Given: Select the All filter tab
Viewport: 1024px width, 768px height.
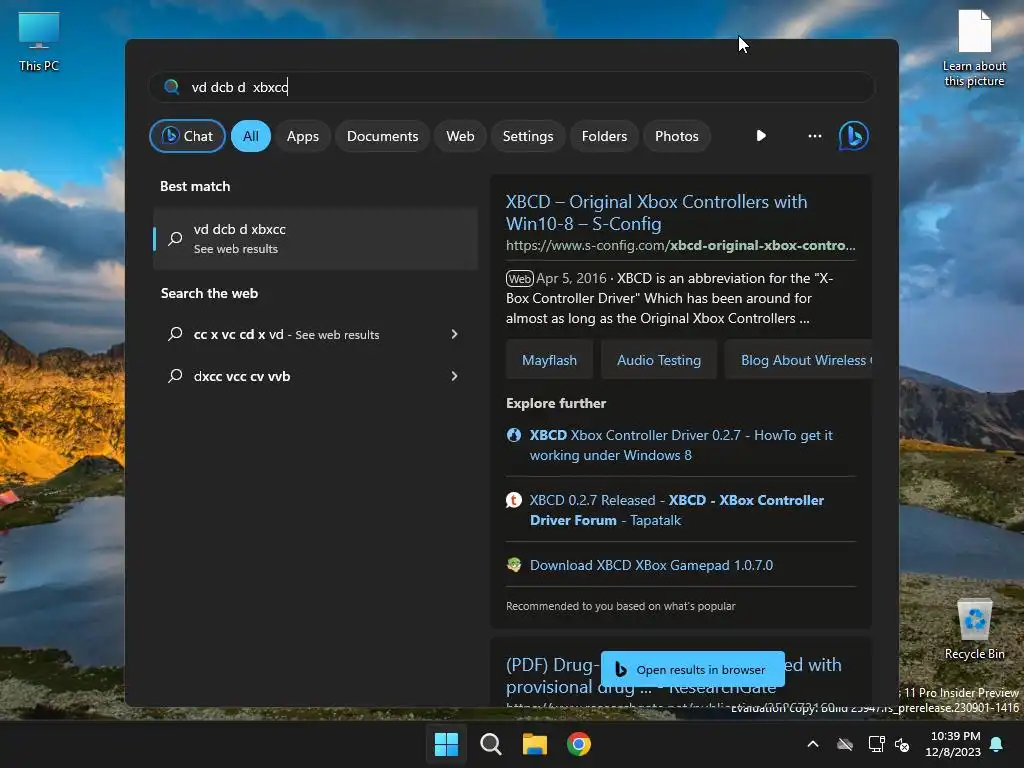Looking at the screenshot, I should 251,136.
